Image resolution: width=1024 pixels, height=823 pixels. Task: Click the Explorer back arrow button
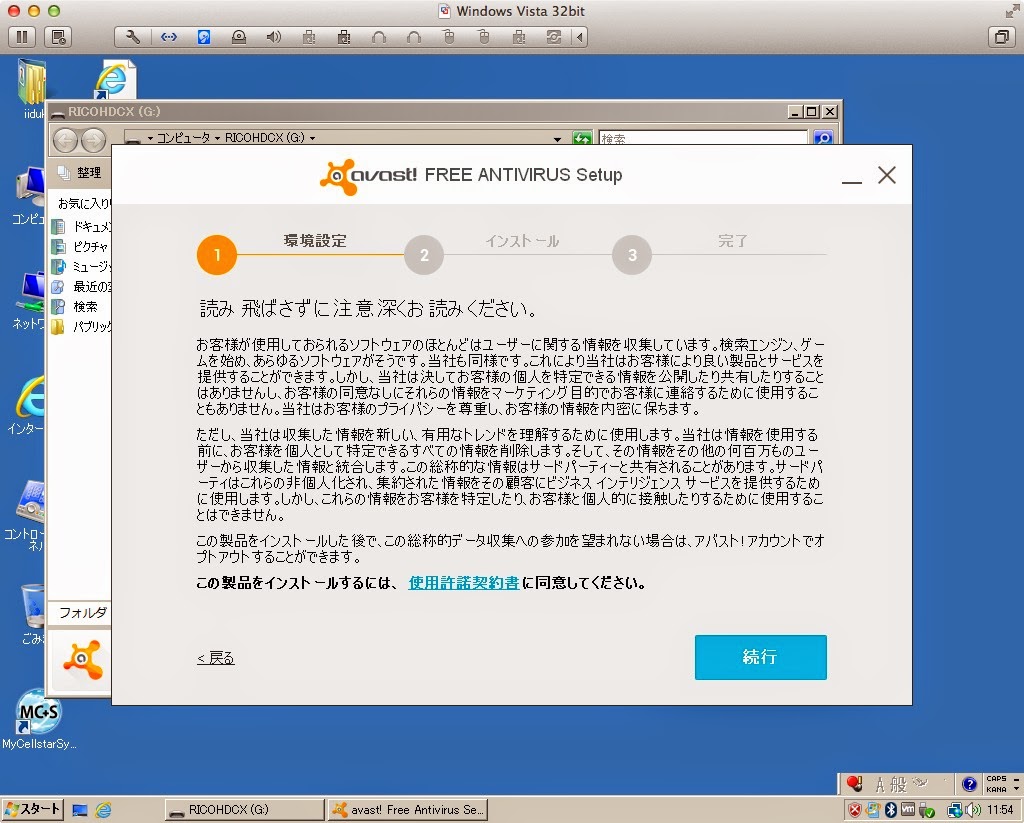tap(65, 140)
